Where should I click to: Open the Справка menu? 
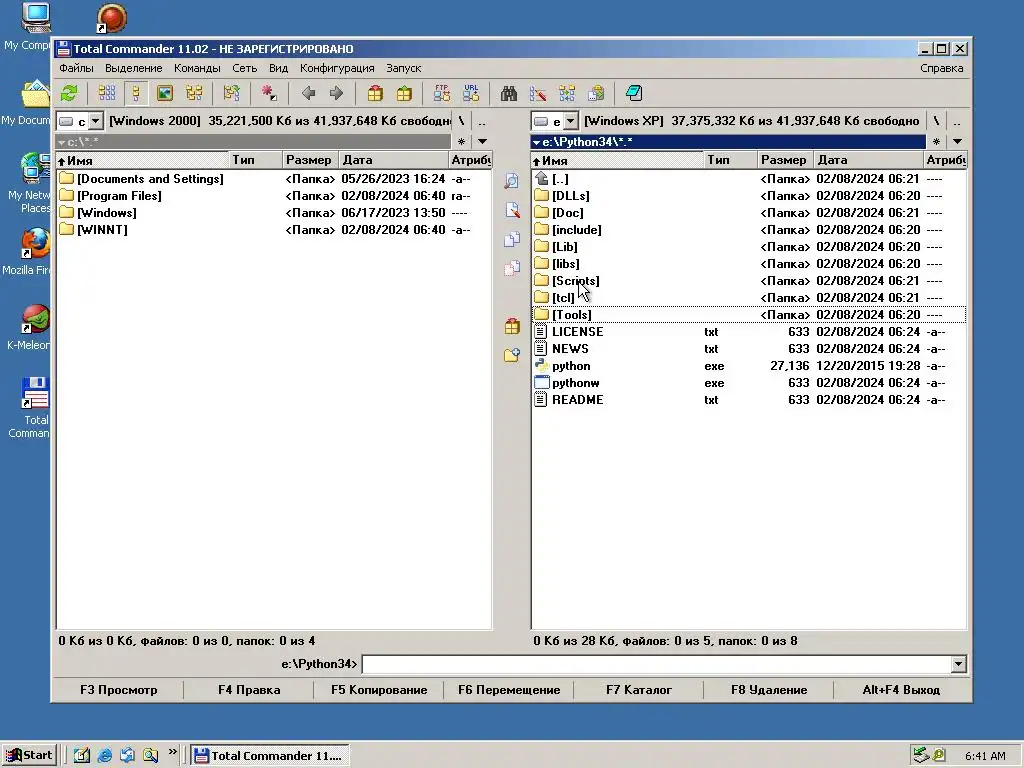pyautogui.click(x=942, y=68)
